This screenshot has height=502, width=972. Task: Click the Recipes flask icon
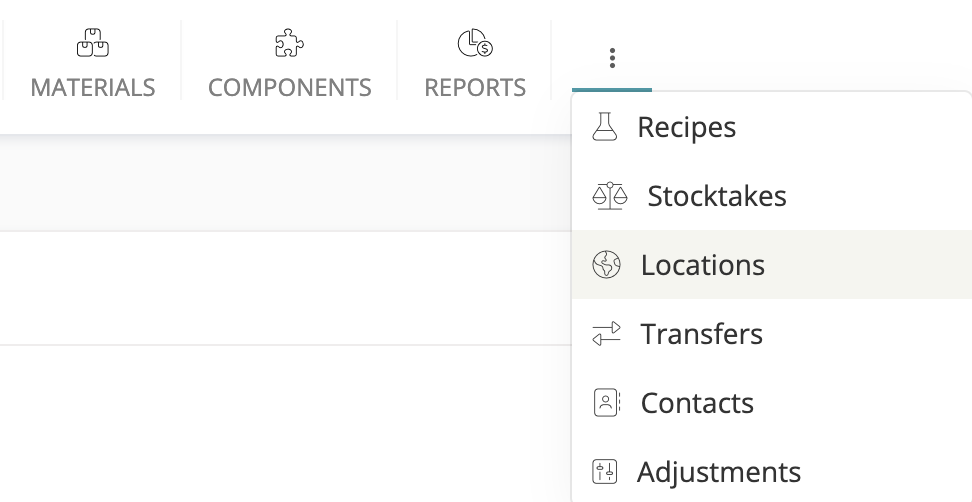point(605,127)
